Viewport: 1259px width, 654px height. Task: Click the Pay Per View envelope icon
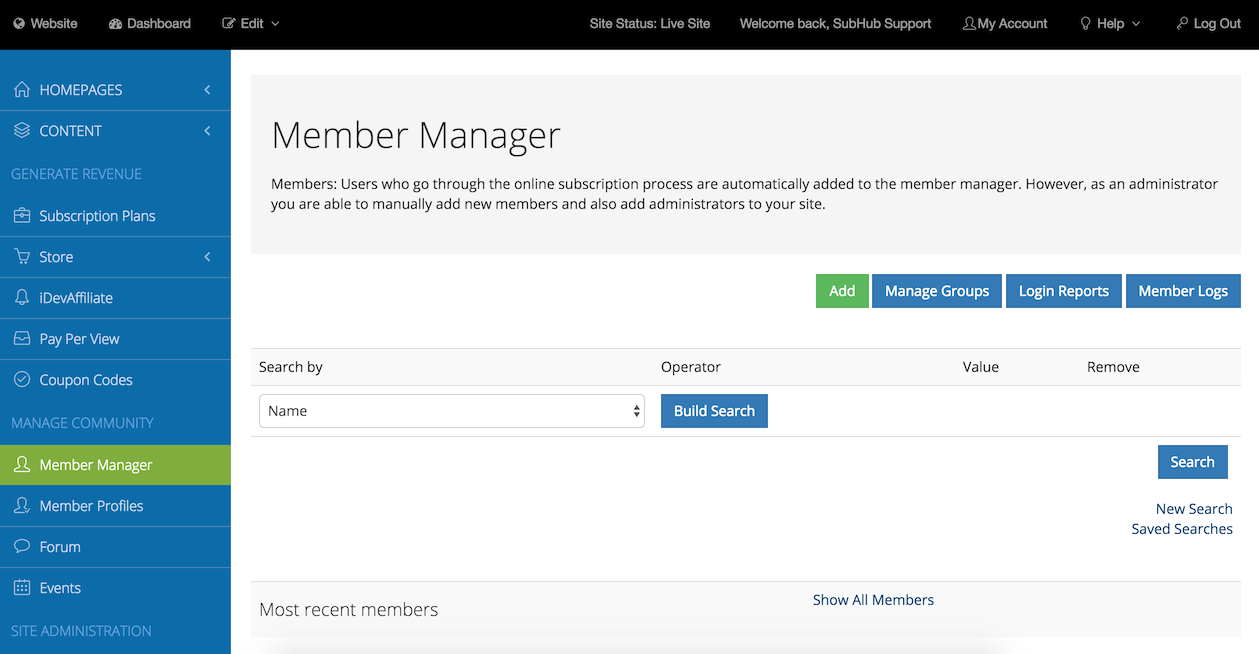click(22, 339)
